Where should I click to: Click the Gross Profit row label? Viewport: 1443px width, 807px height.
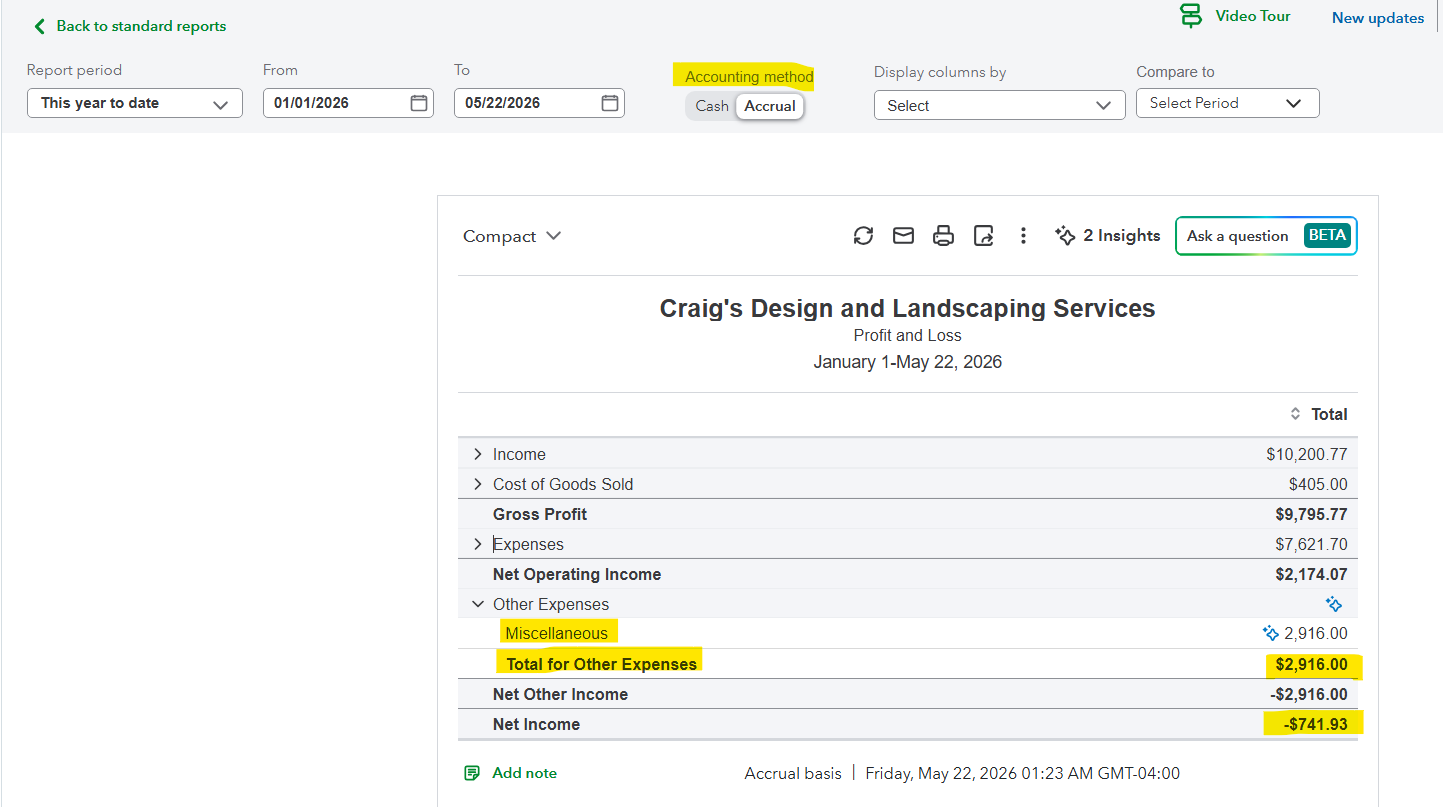click(x=540, y=514)
